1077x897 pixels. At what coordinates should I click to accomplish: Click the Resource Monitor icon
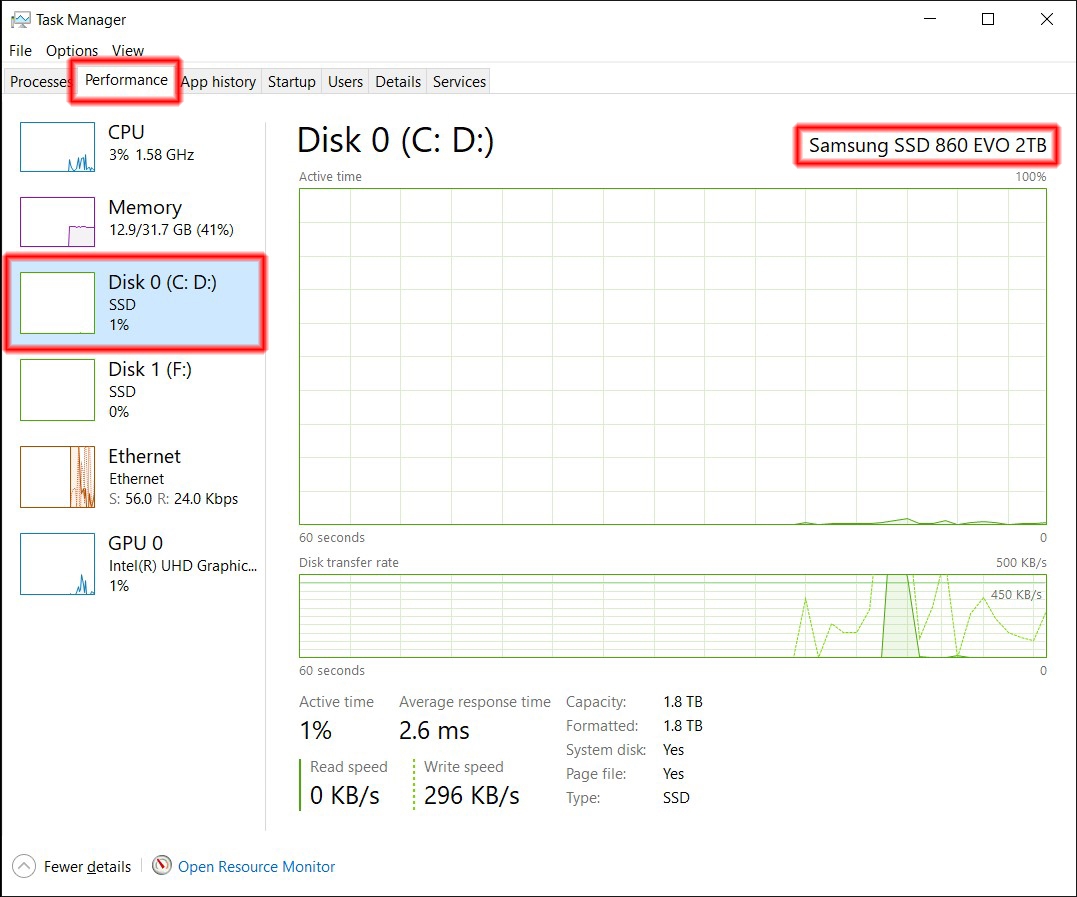(162, 866)
